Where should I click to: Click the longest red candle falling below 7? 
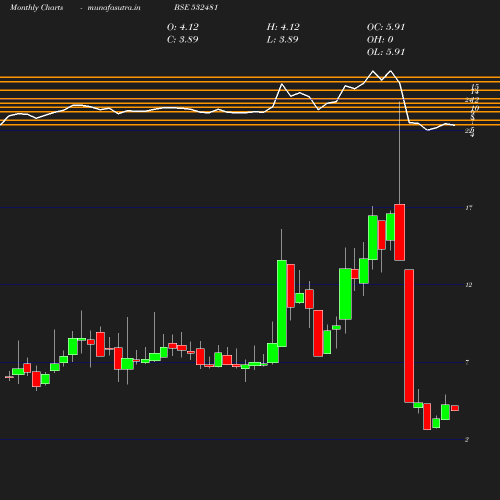[x=409, y=336]
